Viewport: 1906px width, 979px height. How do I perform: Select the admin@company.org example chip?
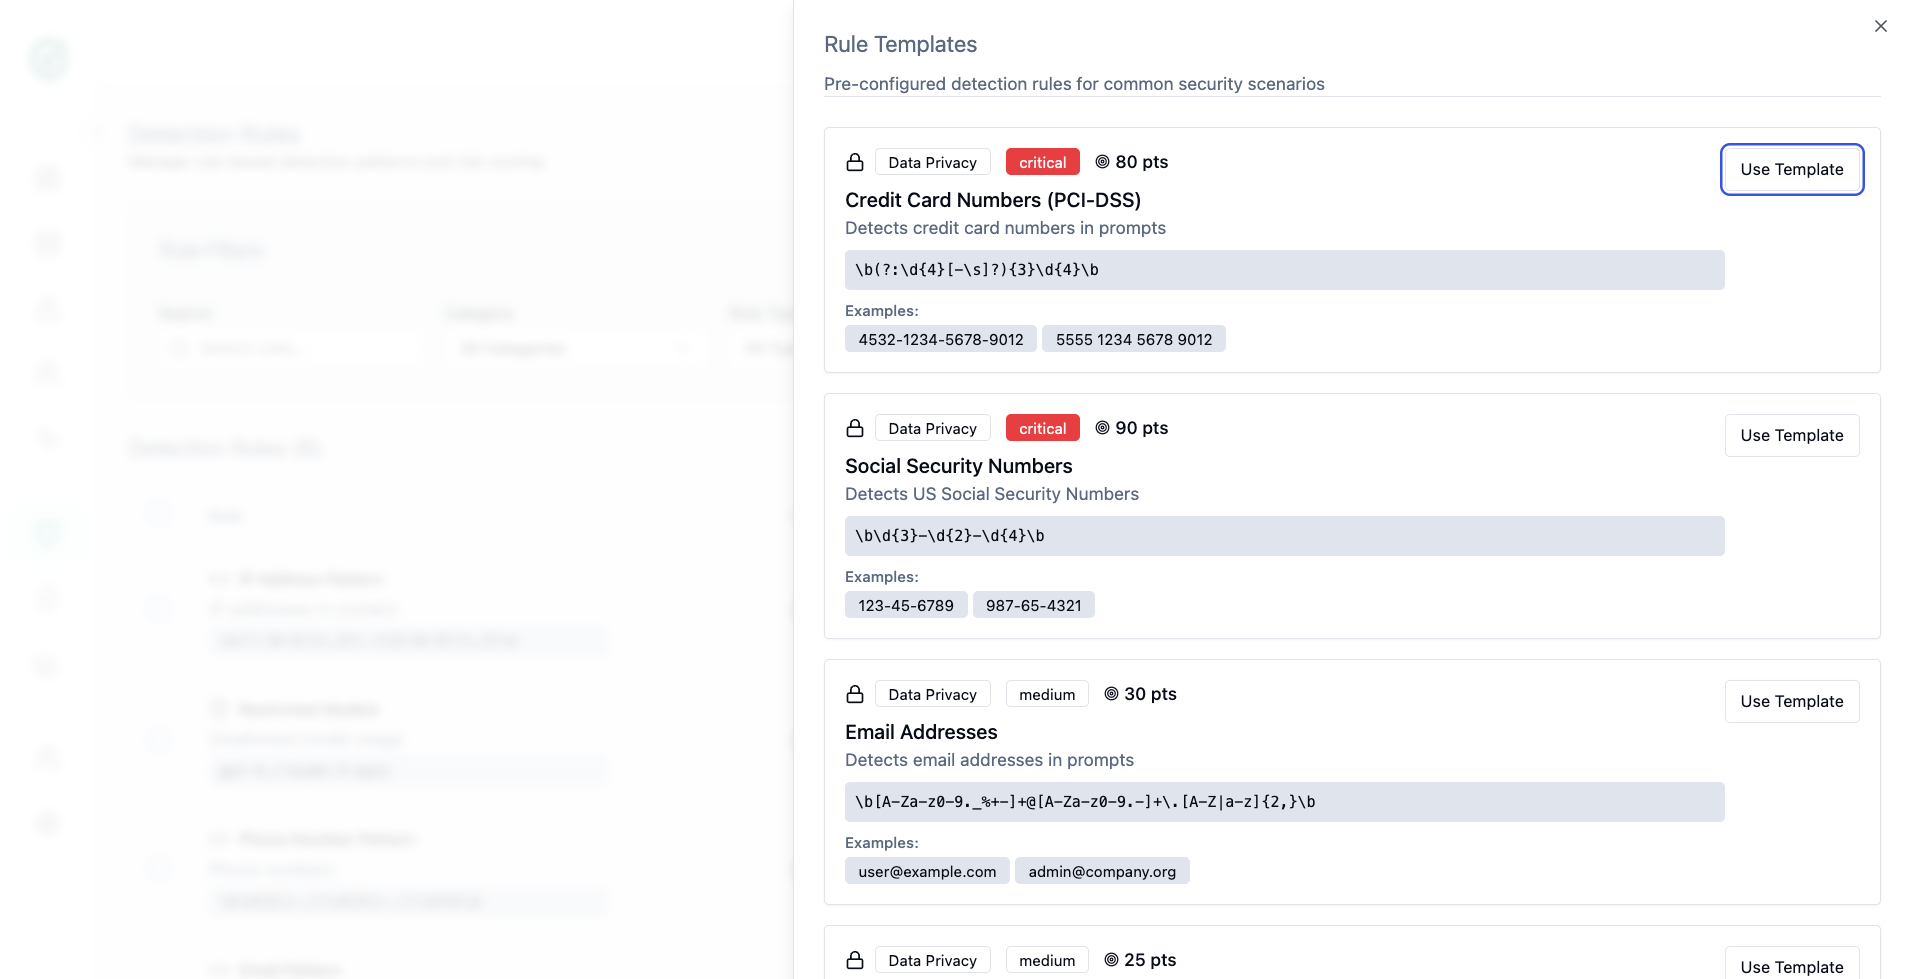(1101, 872)
